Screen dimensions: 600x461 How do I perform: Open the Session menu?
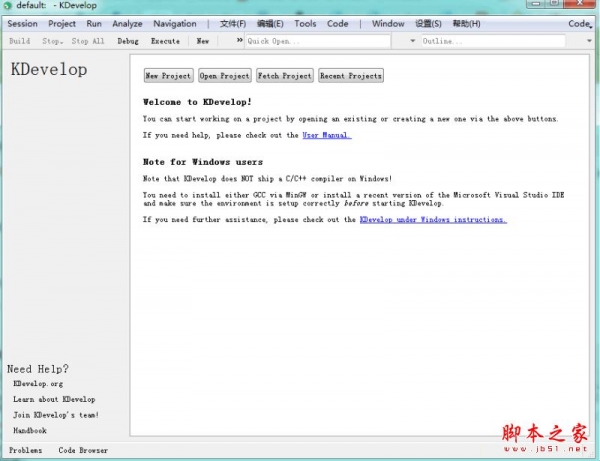tap(22, 24)
